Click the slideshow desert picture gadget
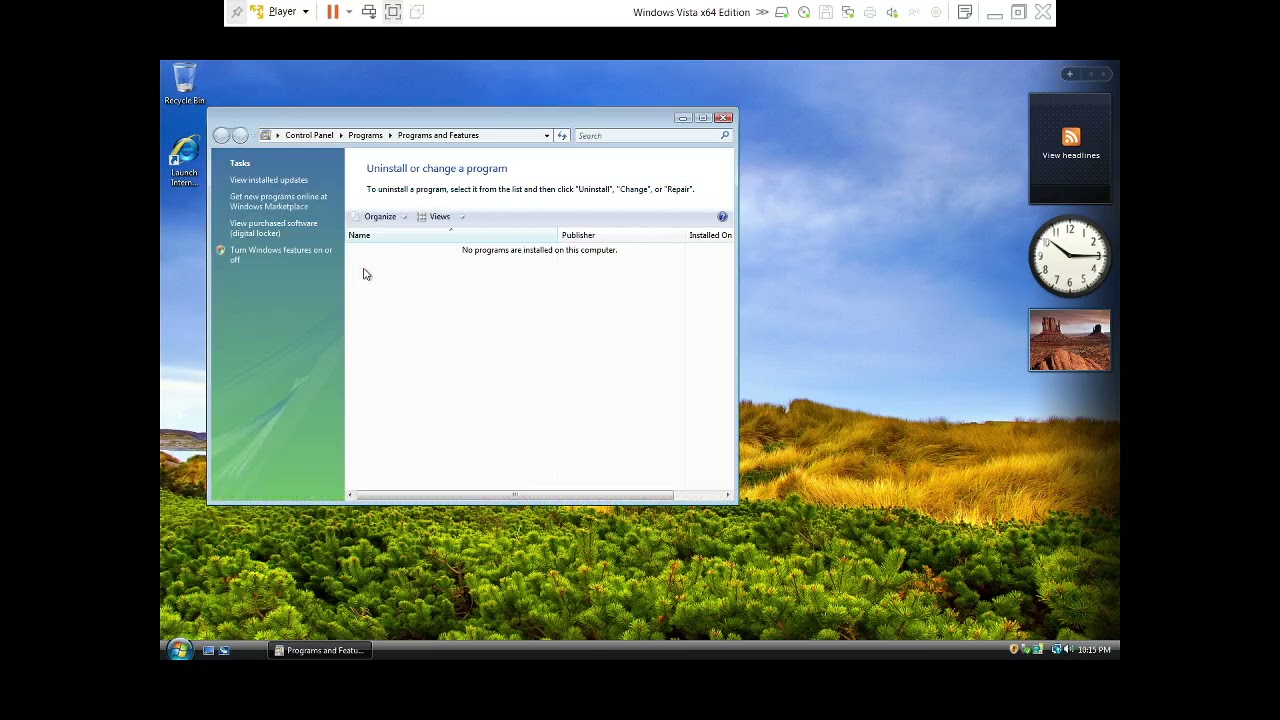1280x720 pixels. coord(1070,340)
